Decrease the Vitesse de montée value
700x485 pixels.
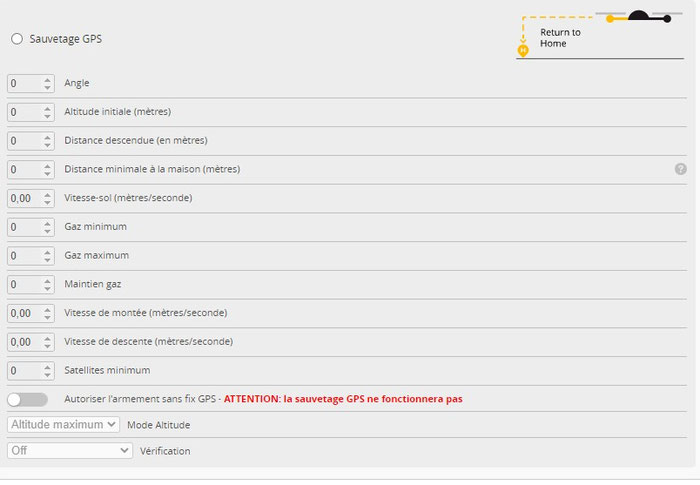(47, 317)
